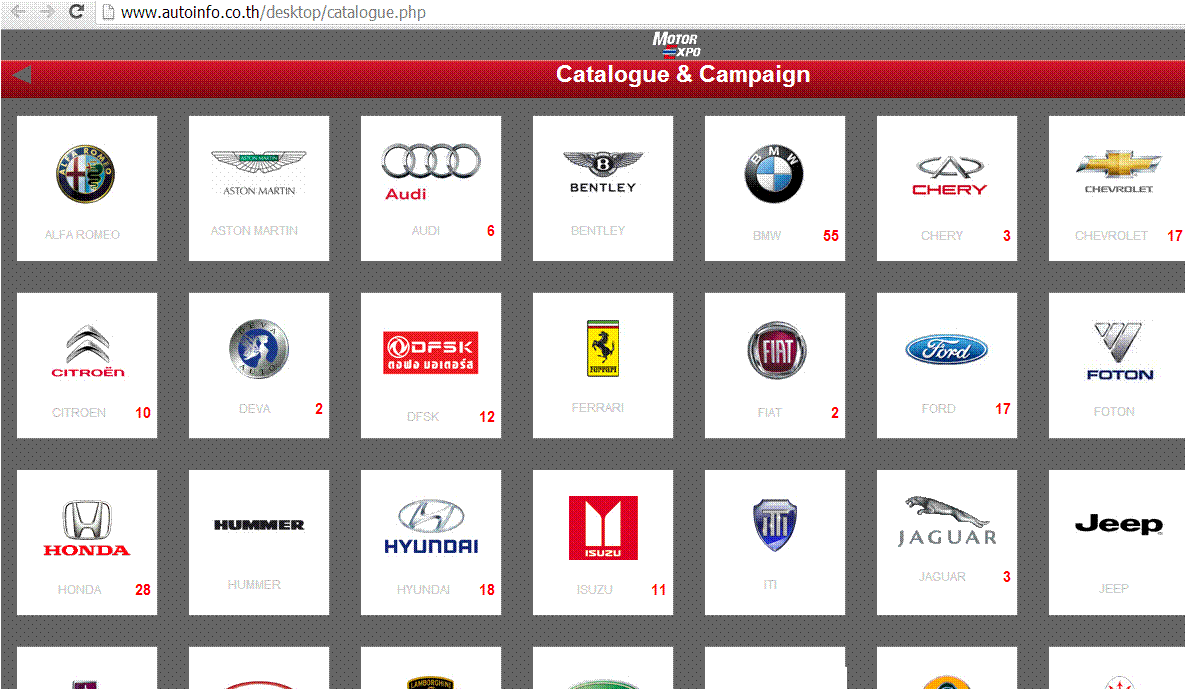This screenshot has width=1186, height=690.
Task: Click the ASTON MARTIN brand name
Action: (254, 231)
